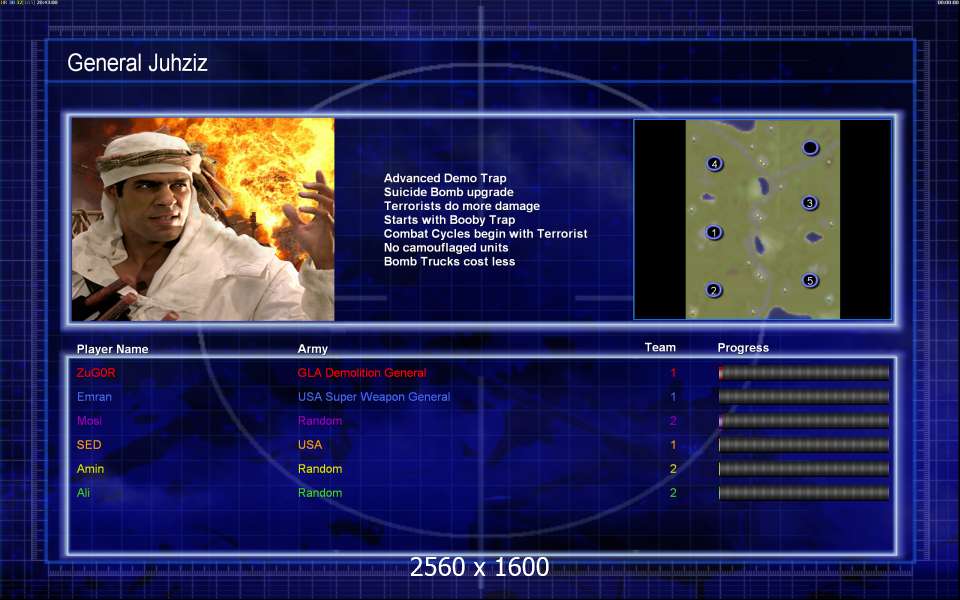The height and width of the screenshot is (600, 960).
Task: Select player name Amin
Action: (x=90, y=468)
